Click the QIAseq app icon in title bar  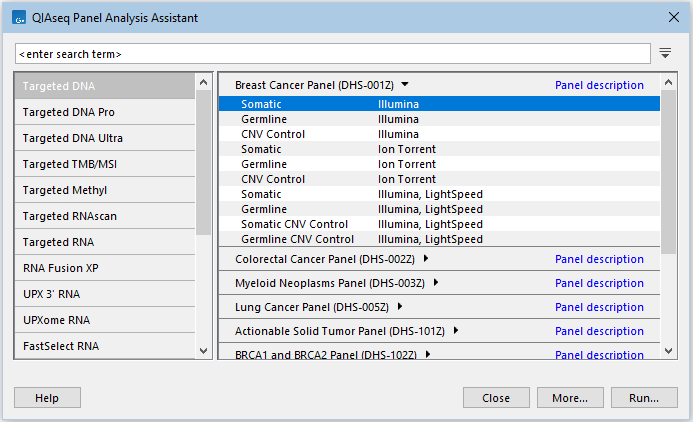[19, 18]
